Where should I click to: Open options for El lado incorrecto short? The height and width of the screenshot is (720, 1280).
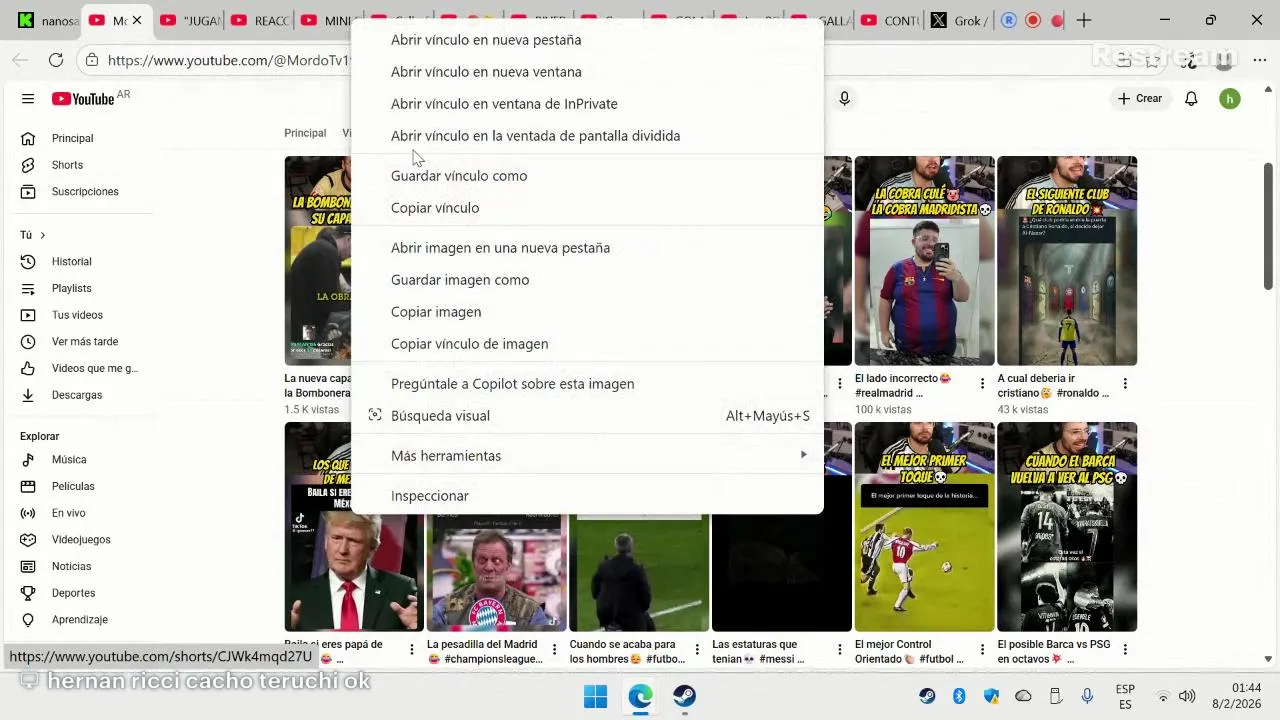[982, 383]
